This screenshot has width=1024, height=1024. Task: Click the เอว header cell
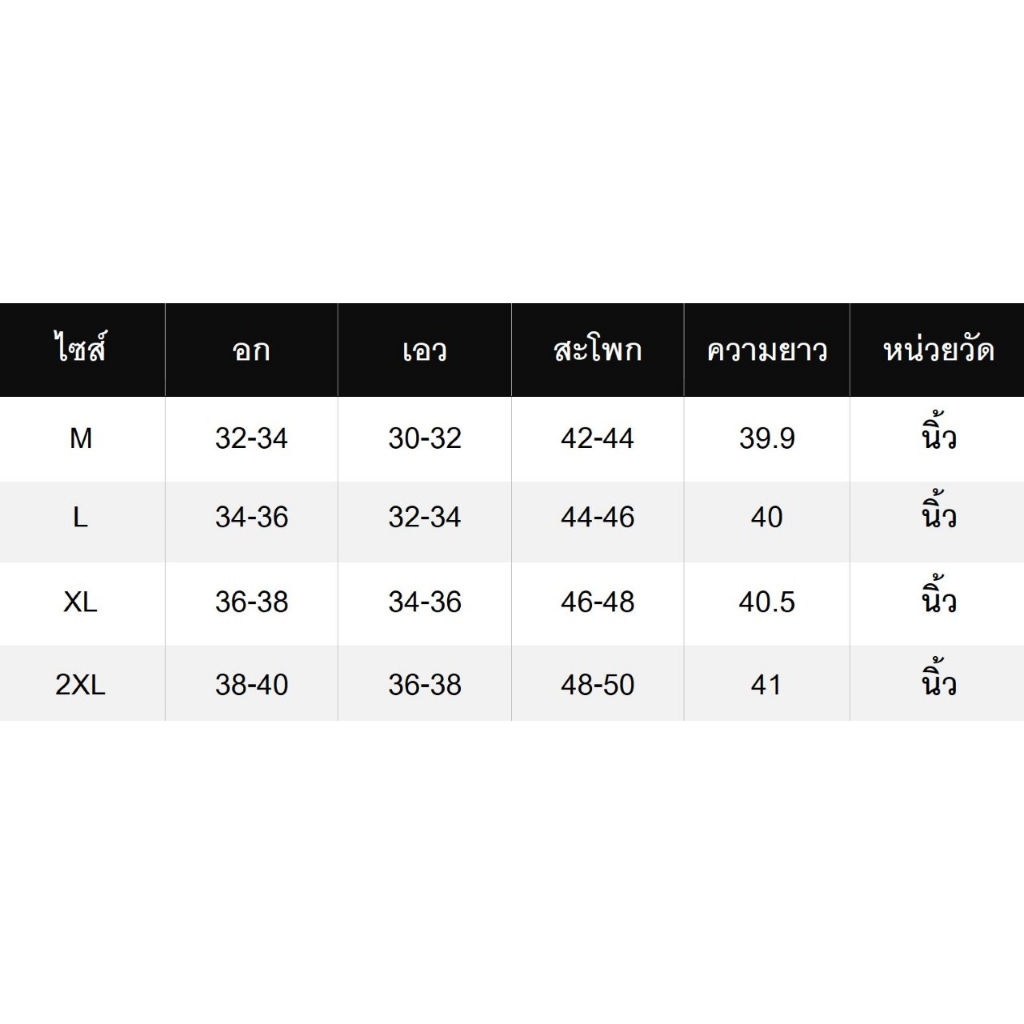click(x=425, y=351)
